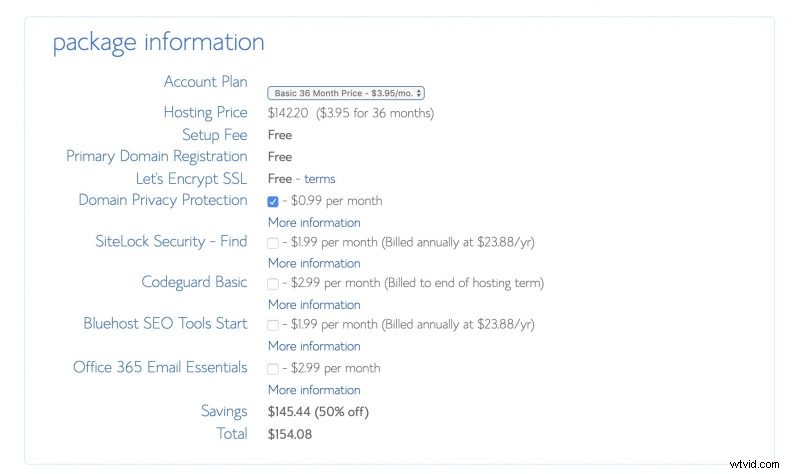Select the Office 365 Email Essentials checkbox
Screen dimensions: 800x474
[x=273, y=369]
